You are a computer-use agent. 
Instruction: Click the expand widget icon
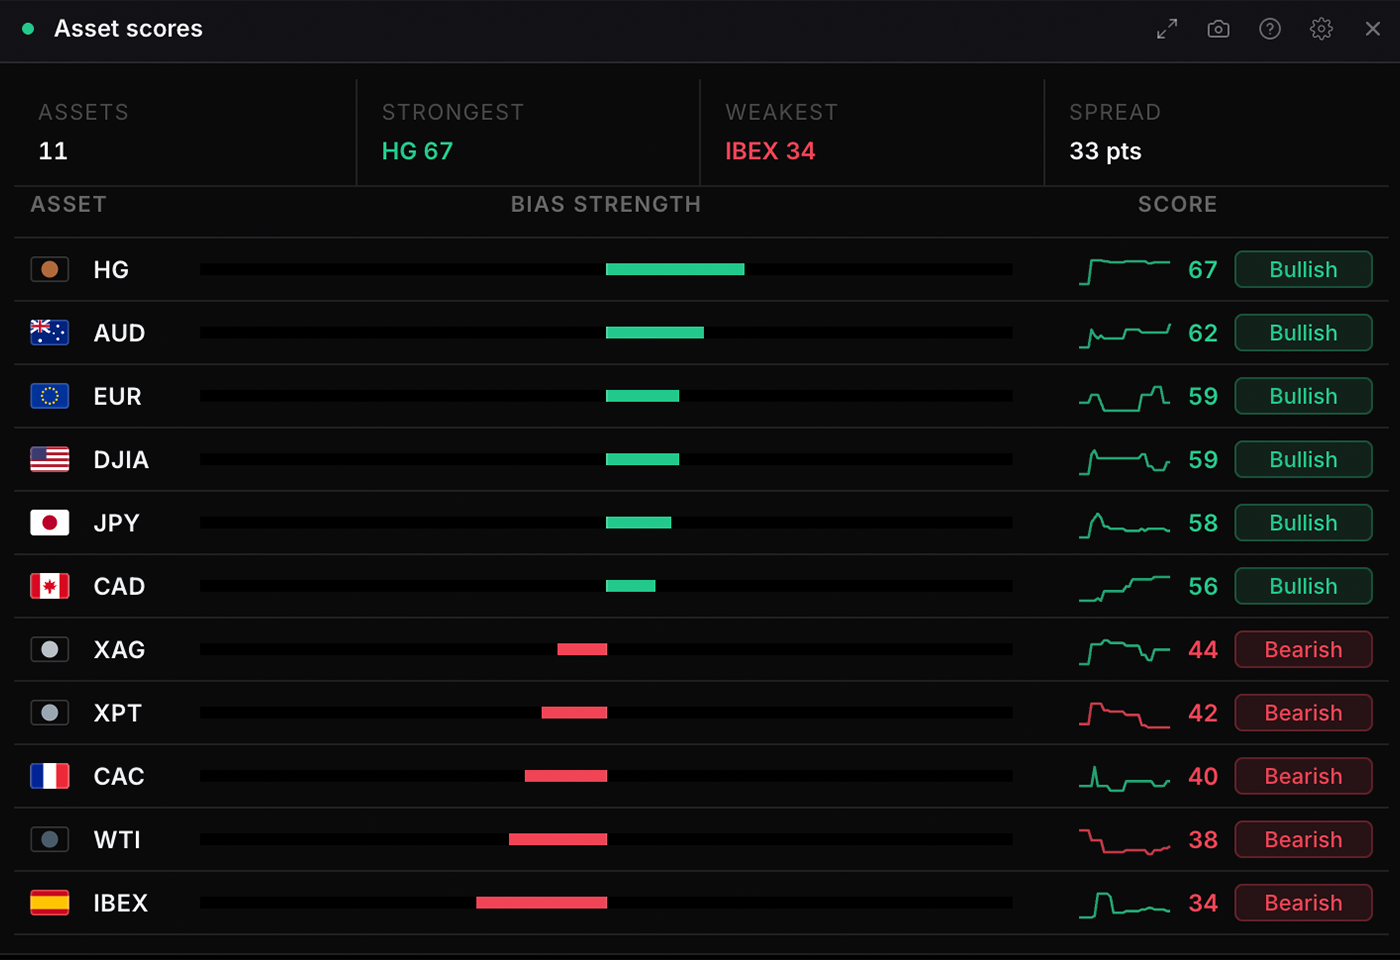(1167, 29)
